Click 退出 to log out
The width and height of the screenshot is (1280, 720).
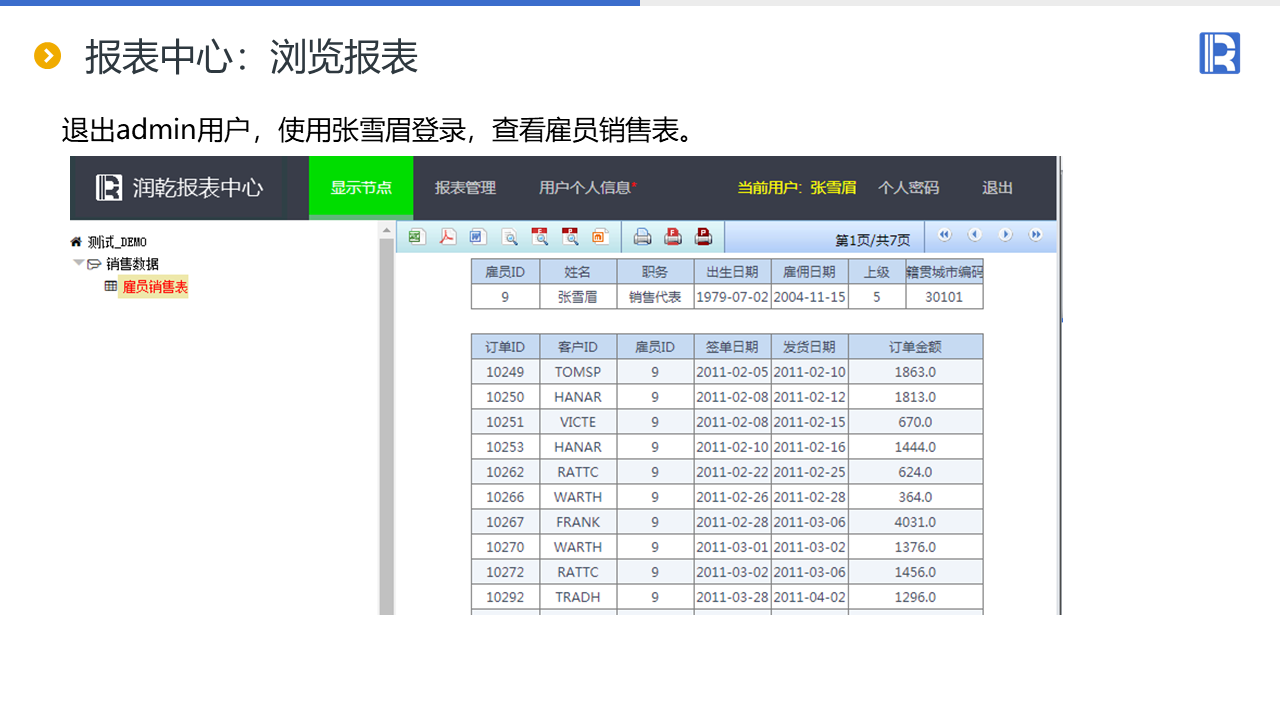(x=997, y=188)
